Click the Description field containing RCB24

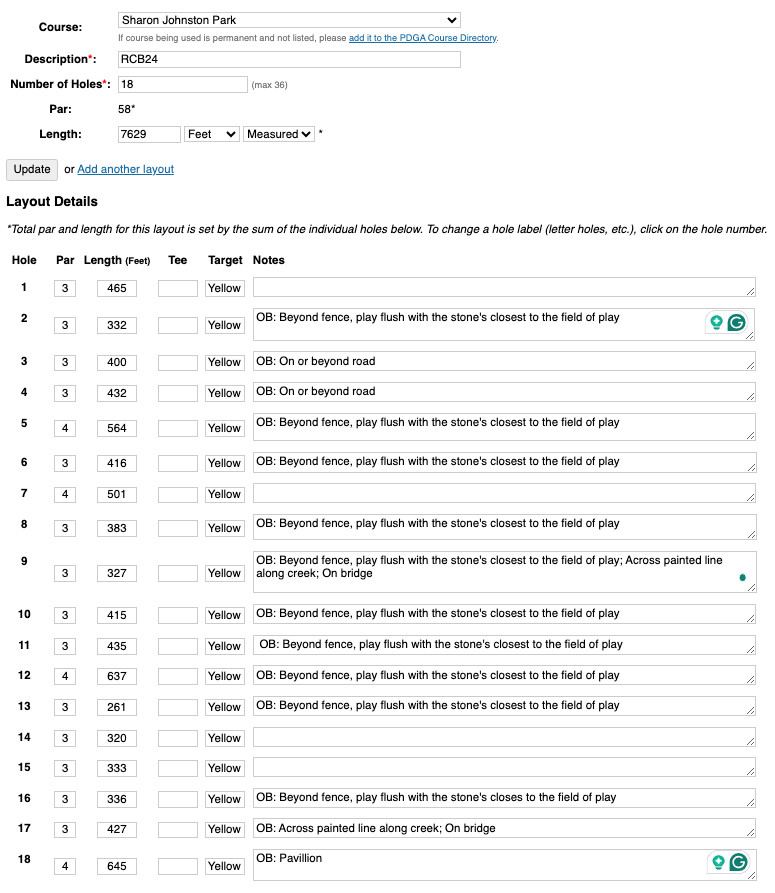coord(289,59)
